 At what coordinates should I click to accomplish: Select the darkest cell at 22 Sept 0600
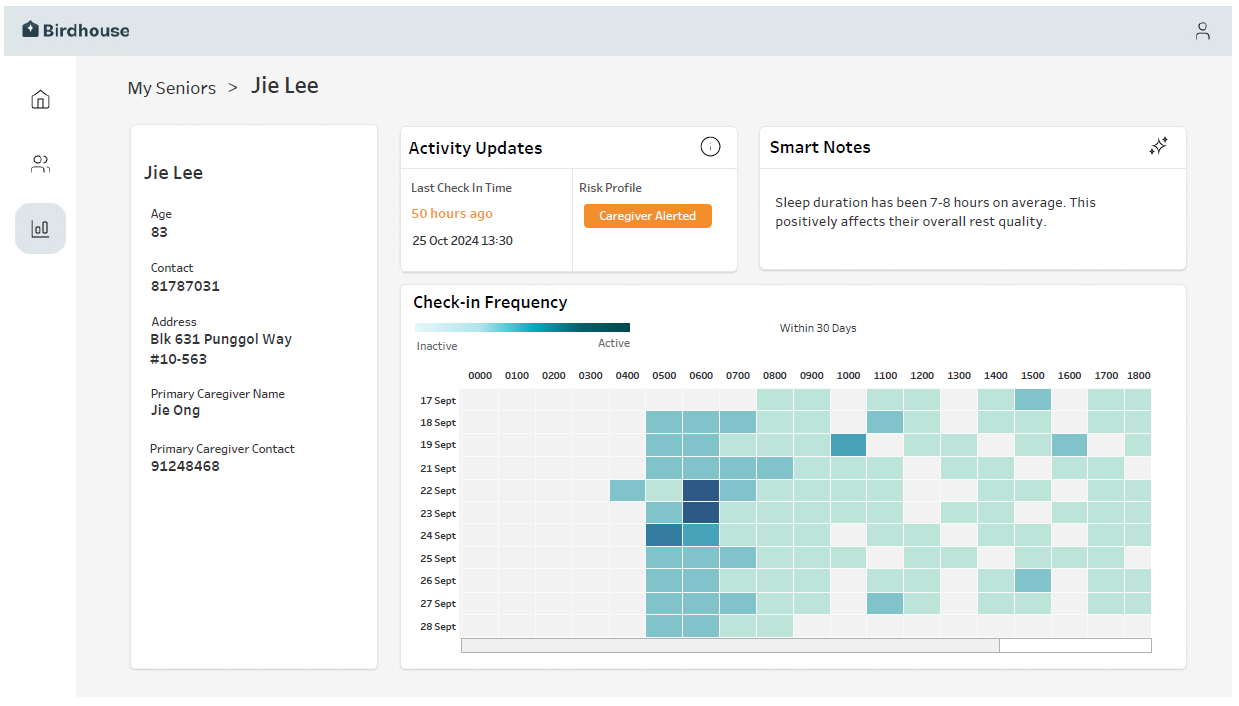click(701, 491)
